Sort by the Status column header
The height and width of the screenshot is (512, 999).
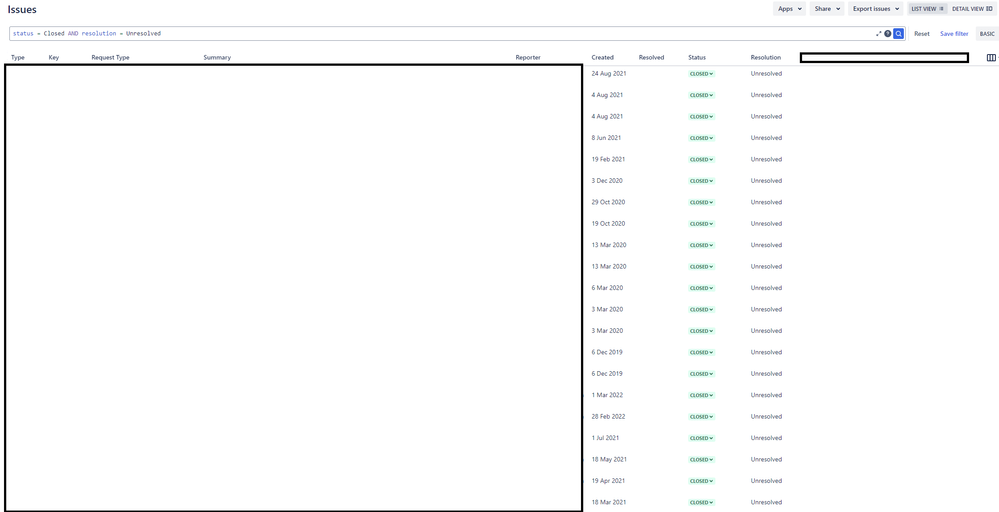[697, 57]
